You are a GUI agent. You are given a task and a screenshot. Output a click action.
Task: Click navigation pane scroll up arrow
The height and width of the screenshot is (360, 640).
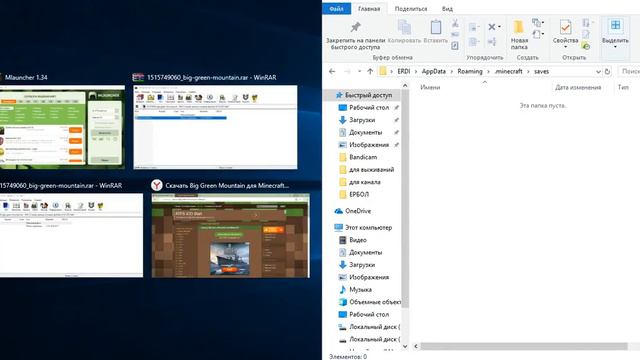point(405,85)
